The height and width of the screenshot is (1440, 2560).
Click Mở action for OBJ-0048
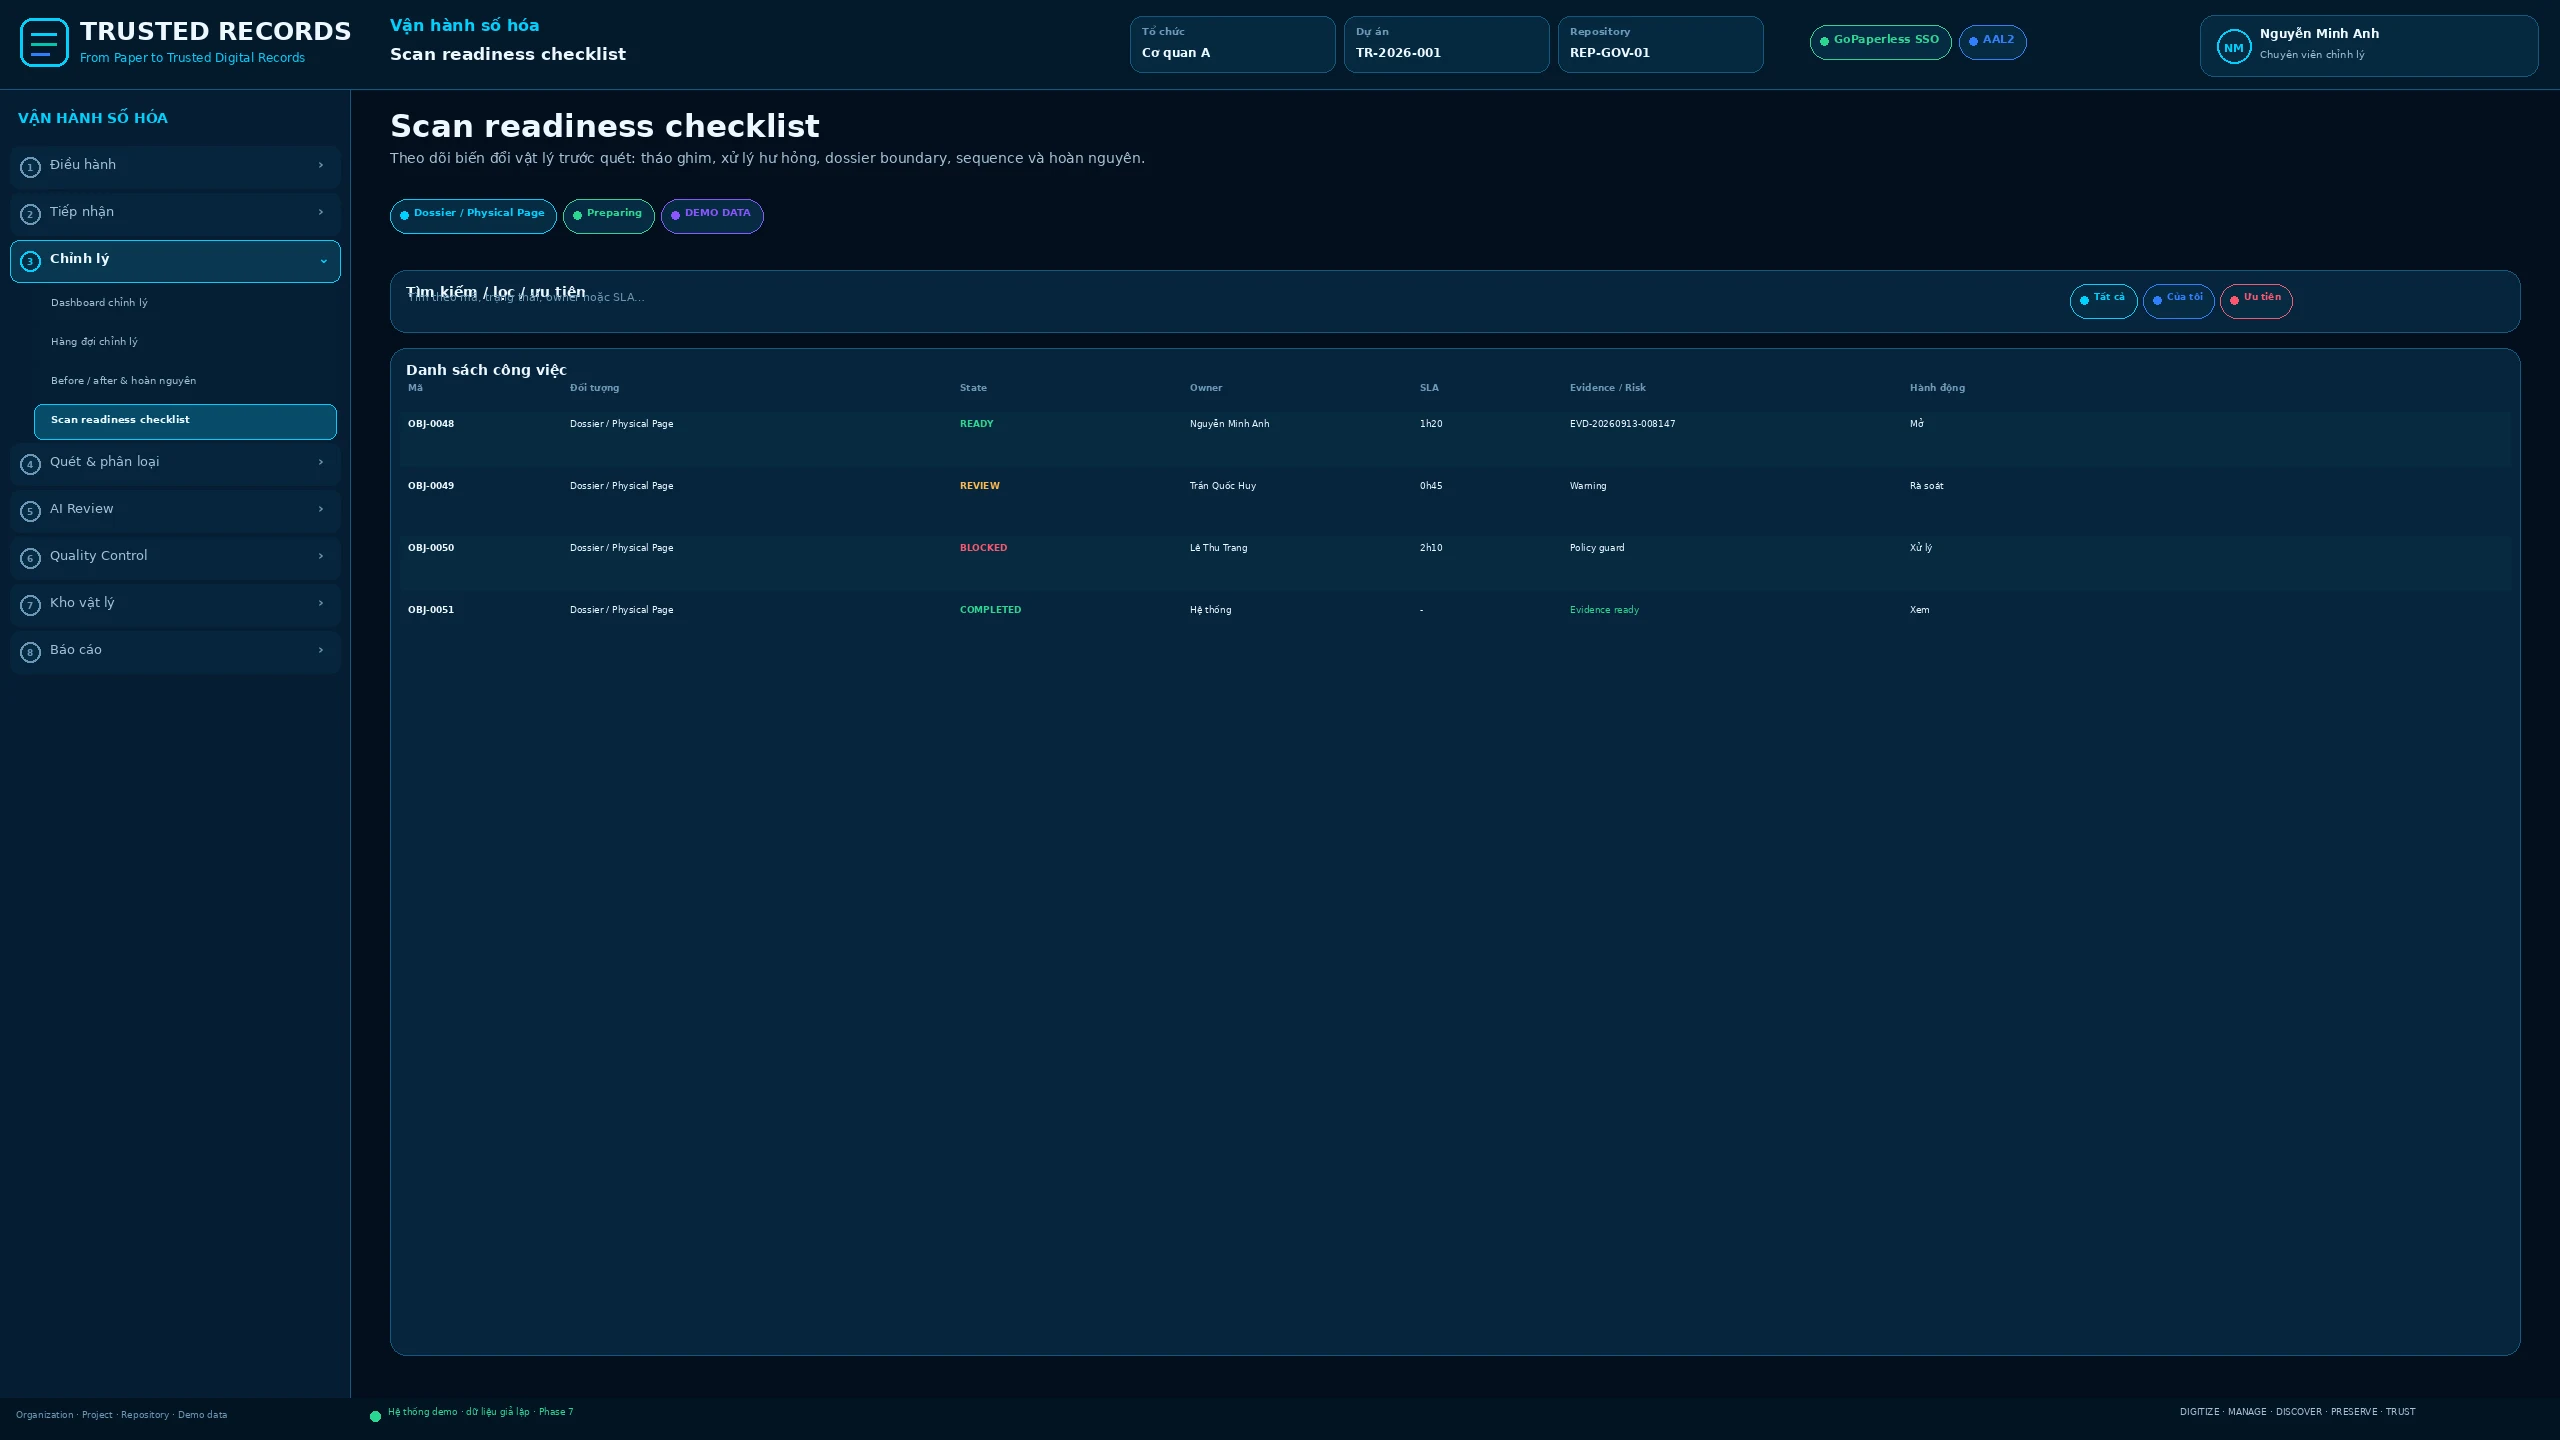pyautogui.click(x=1916, y=424)
